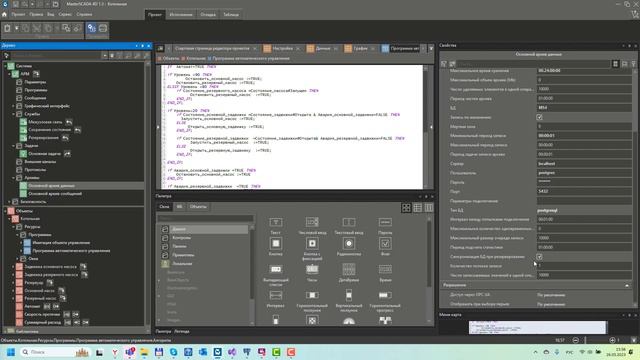
Task: Click the icon next to АРМ node
Action: pyautogui.click(x=36, y=74)
